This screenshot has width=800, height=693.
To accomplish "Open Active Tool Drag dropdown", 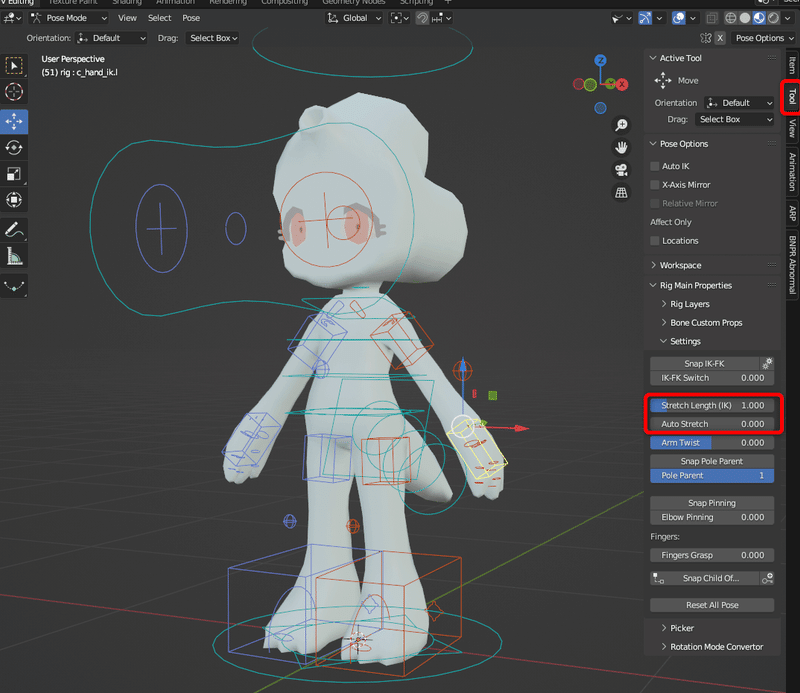I will pos(735,119).
